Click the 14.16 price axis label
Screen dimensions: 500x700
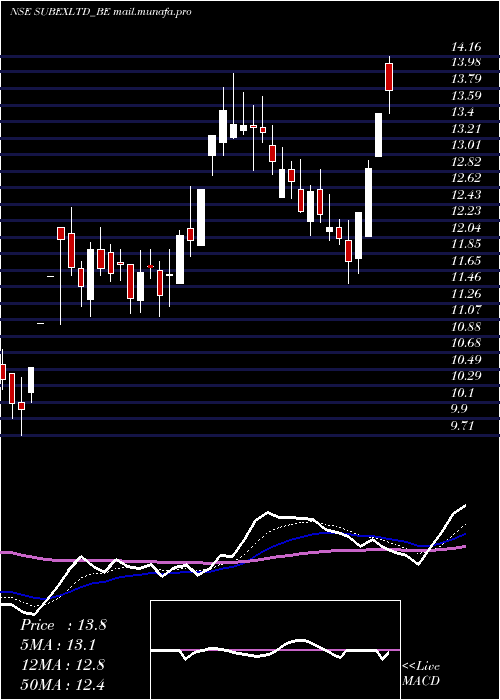pyautogui.click(x=467, y=46)
